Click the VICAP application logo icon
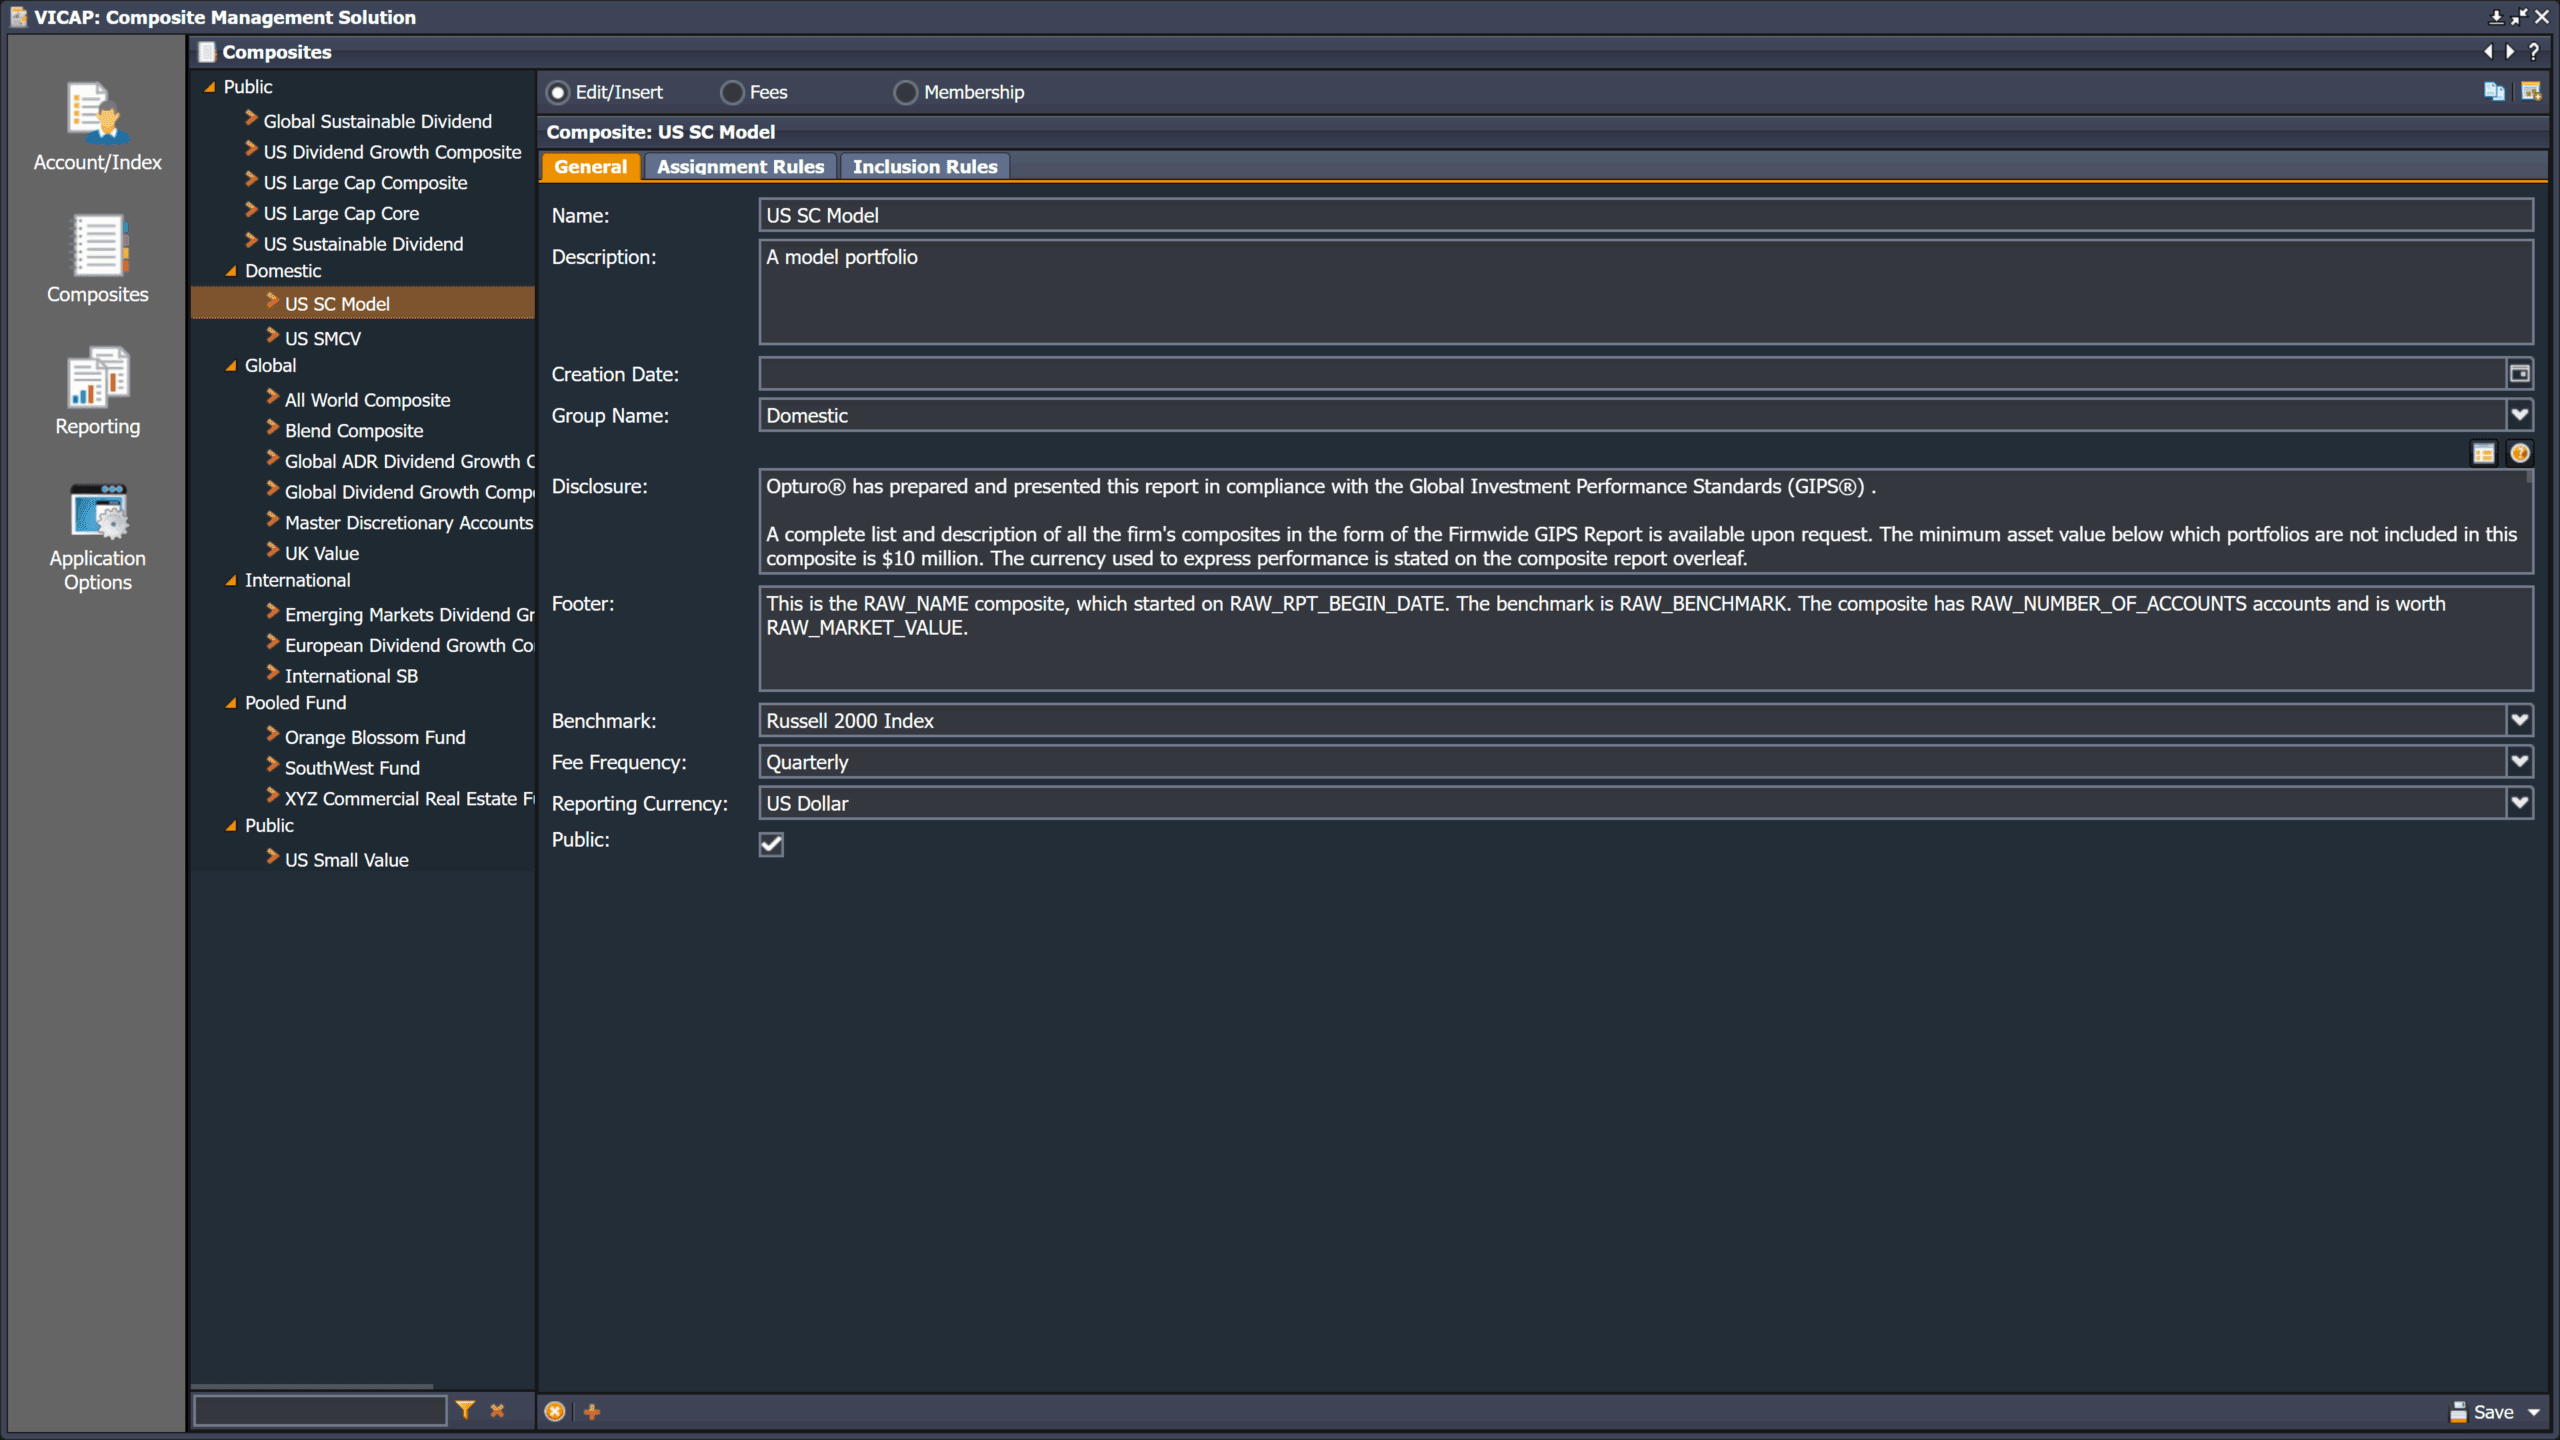Viewport: 2560px width, 1440px height. (x=18, y=17)
